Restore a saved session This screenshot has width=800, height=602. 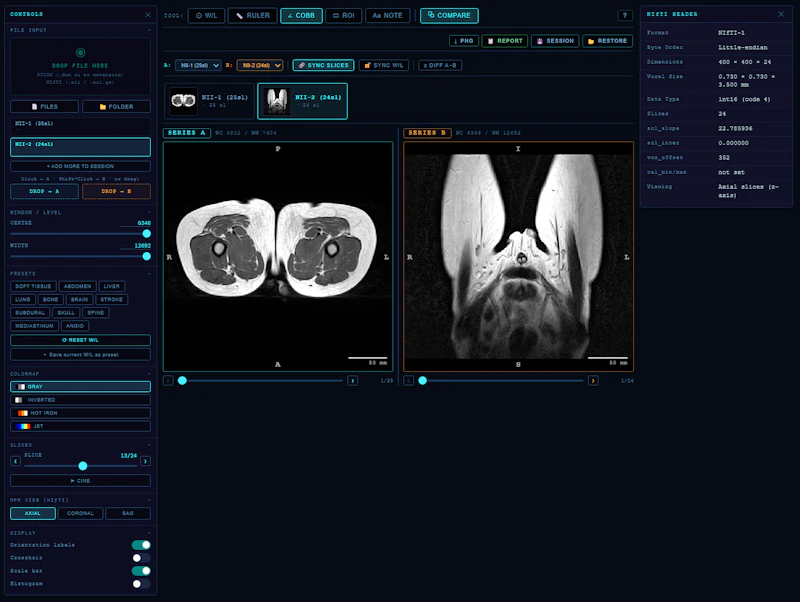pyautogui.click(x=607, y=41)
